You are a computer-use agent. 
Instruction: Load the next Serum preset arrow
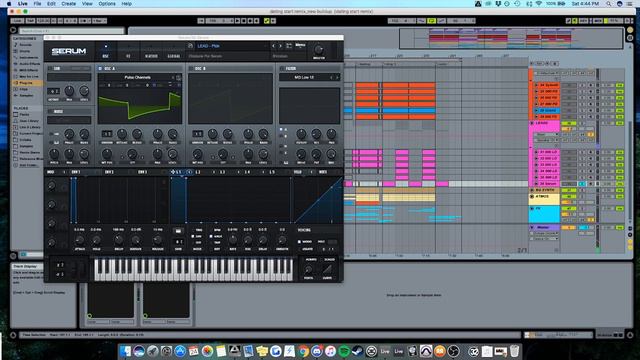[280, 46]
